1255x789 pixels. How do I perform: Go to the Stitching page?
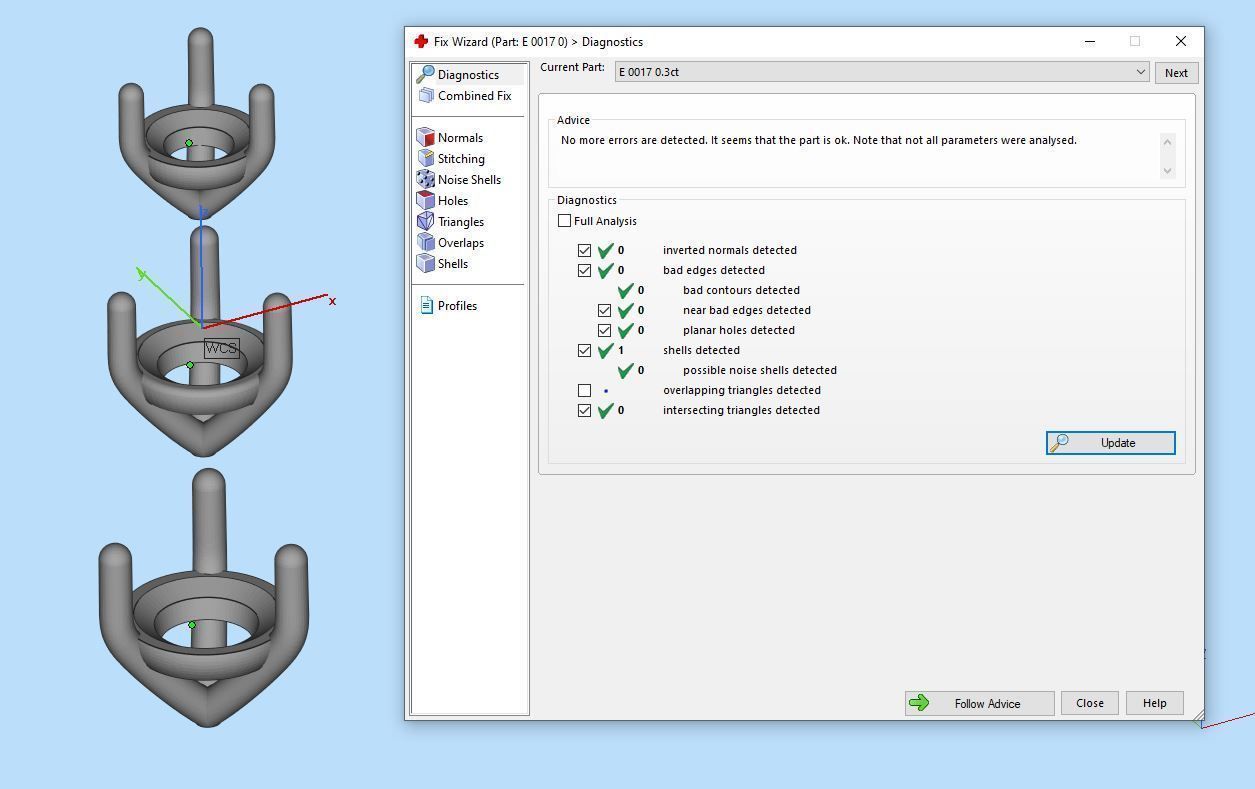(461, 158)
